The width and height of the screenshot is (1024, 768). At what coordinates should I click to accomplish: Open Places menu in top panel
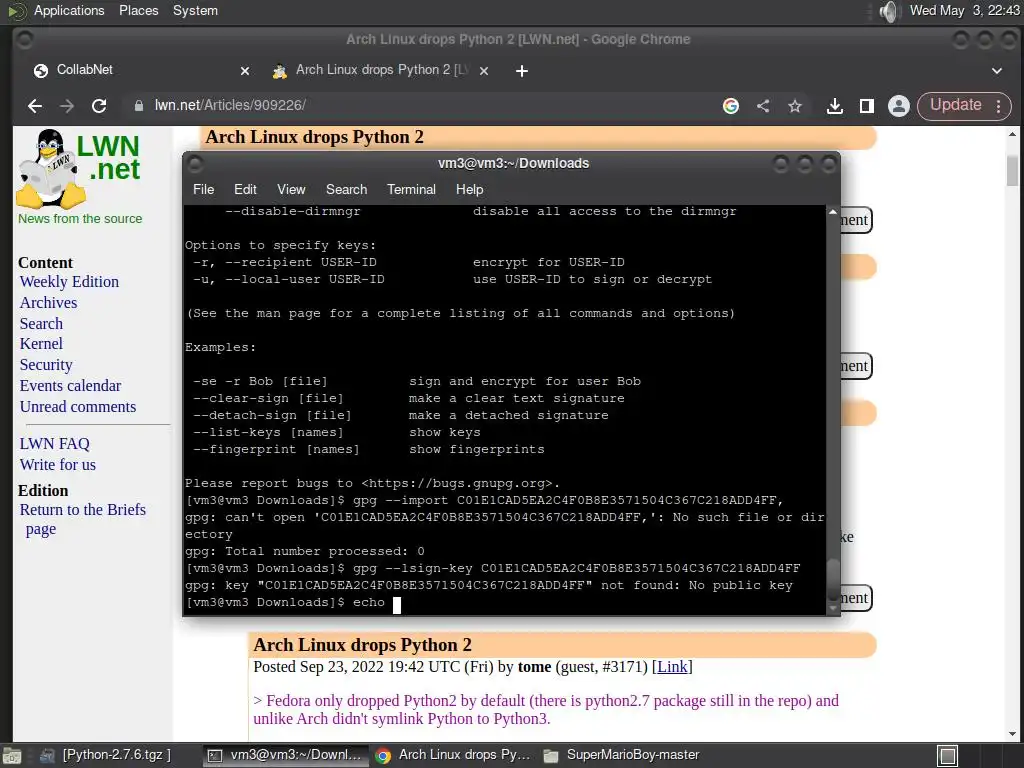tap(138, 10)
